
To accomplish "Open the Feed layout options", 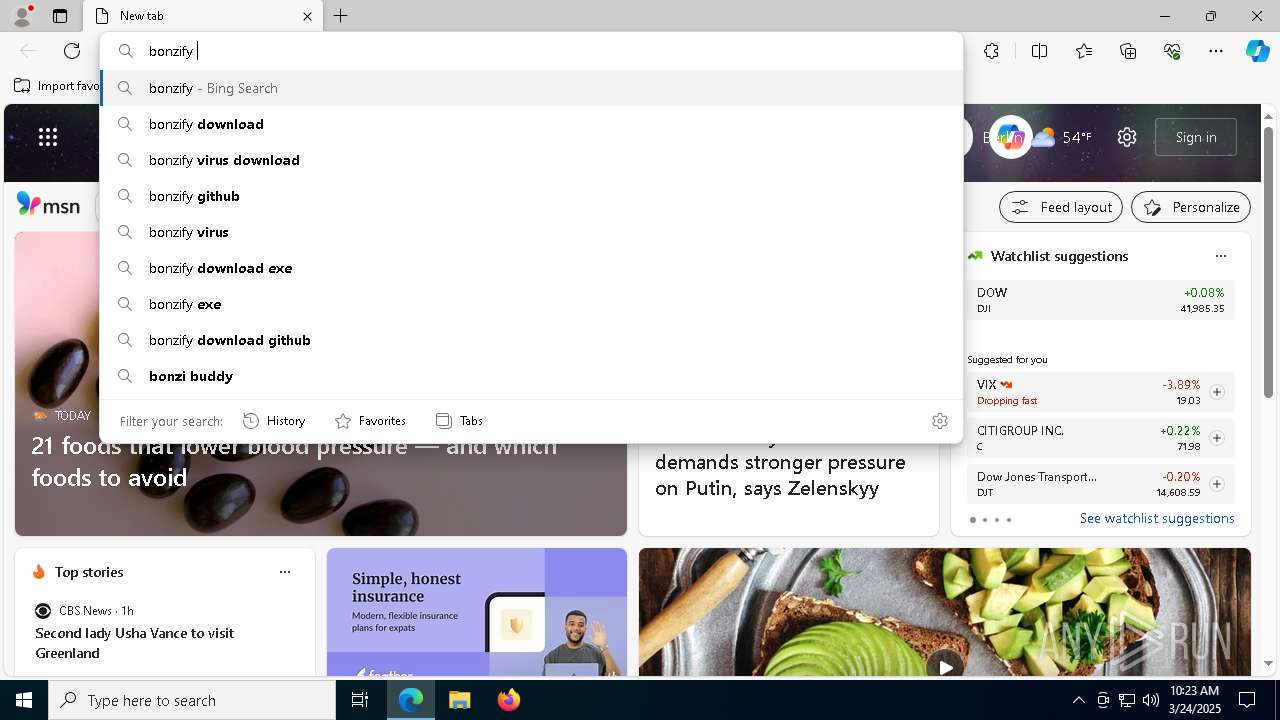I will tap(1061, 207).
